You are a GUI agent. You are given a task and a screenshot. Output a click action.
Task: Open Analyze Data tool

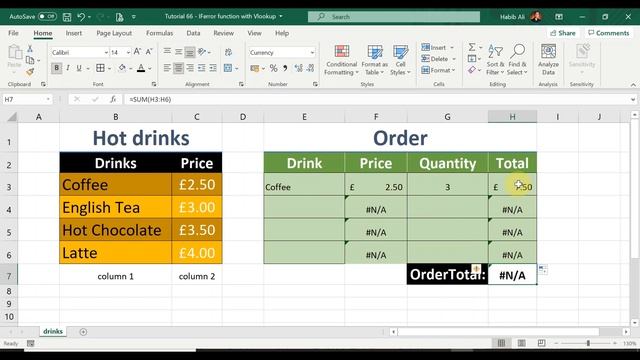click(x=548, y=60)
